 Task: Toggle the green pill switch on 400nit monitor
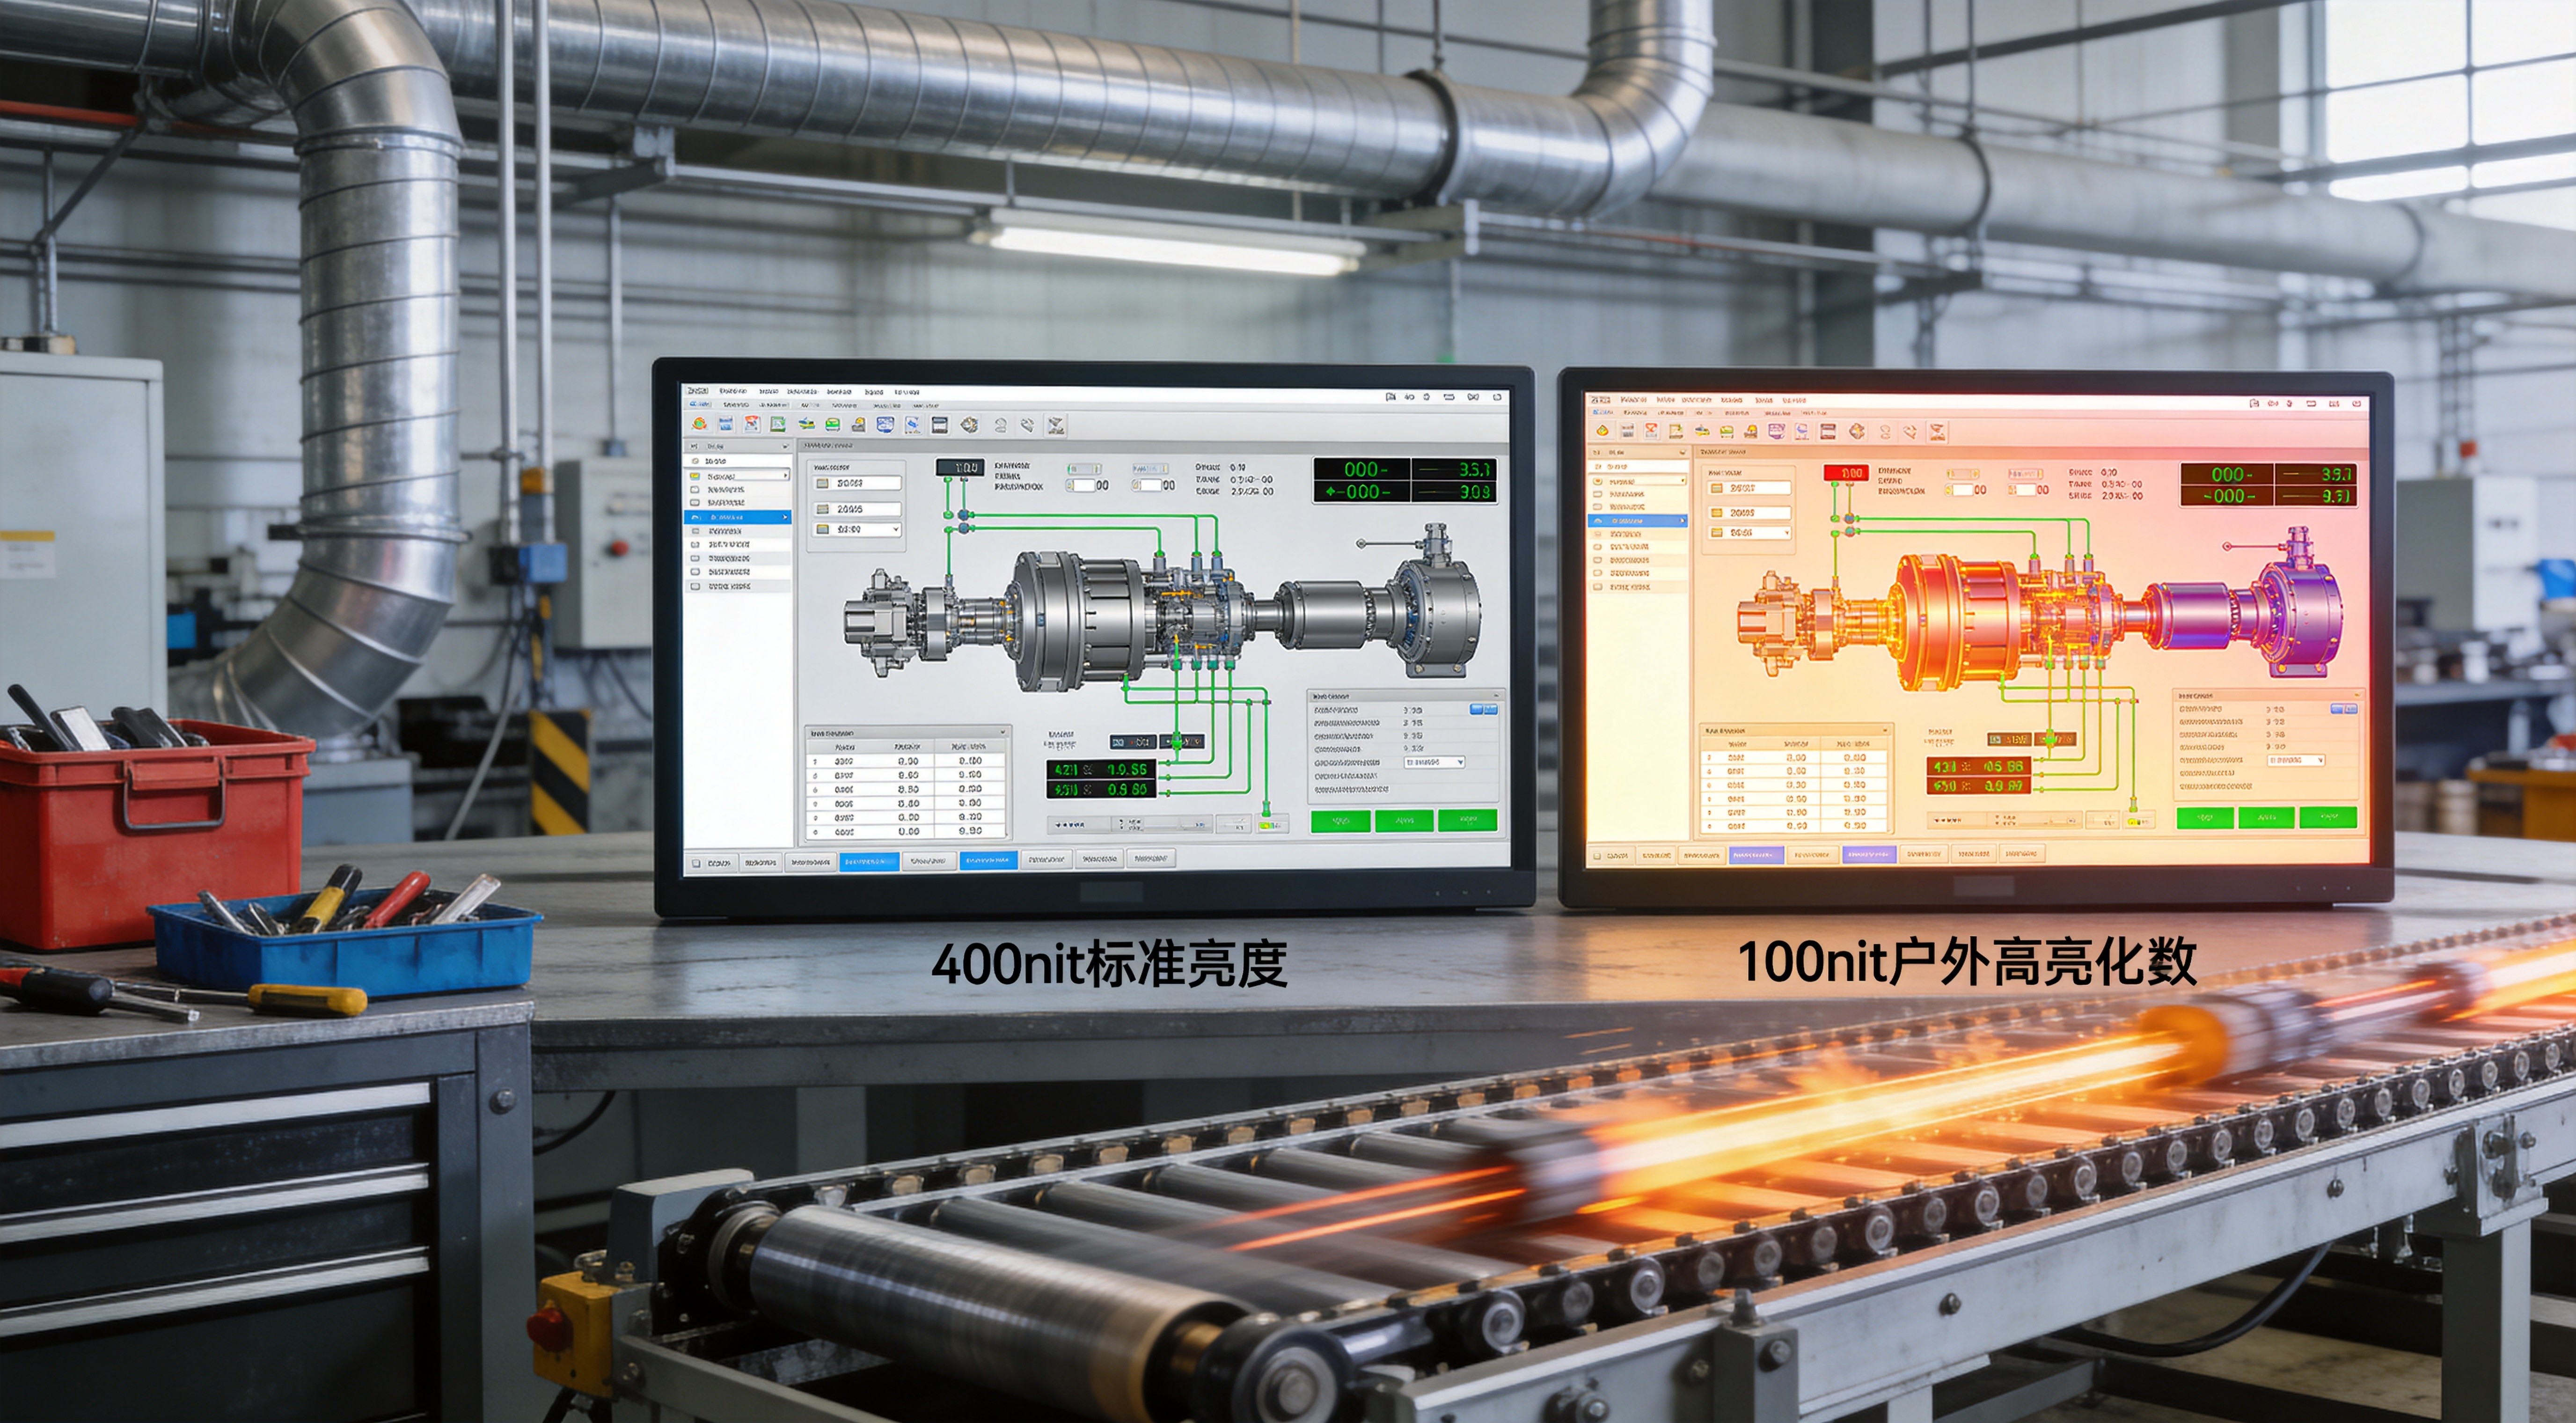1083,468
